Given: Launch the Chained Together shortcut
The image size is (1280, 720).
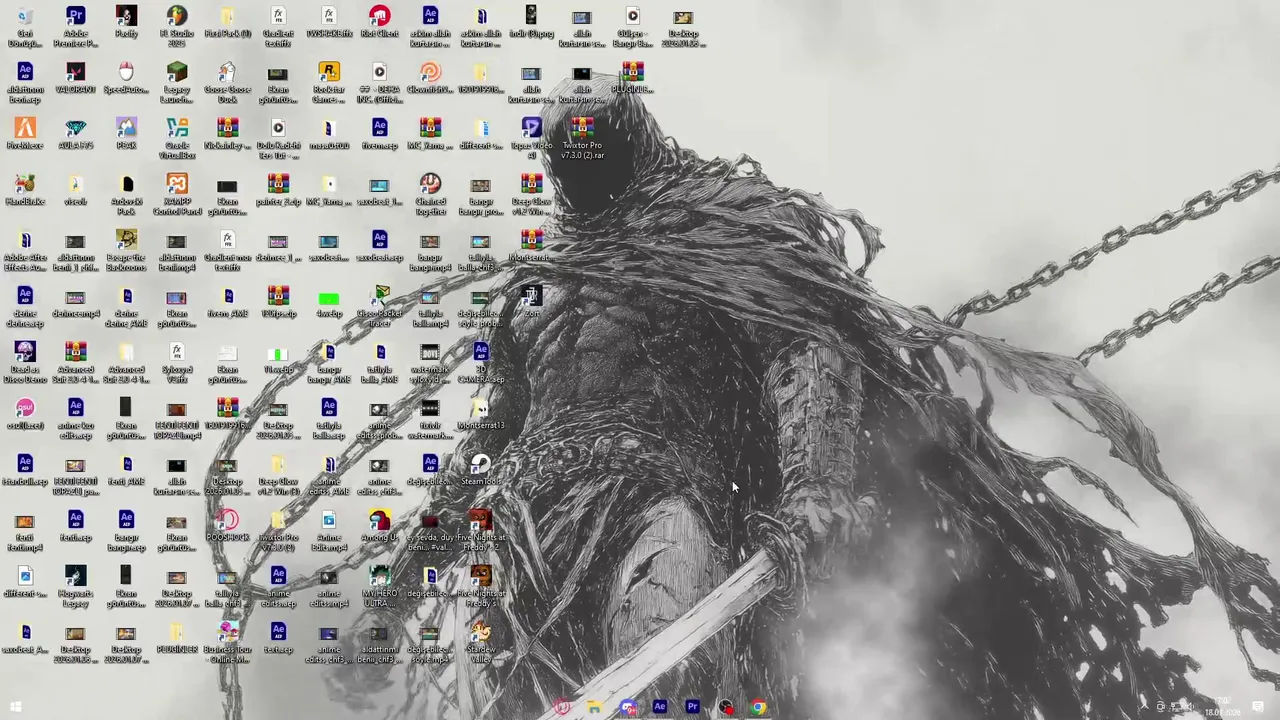Looking at the screenshot, I should click(430, 195).
